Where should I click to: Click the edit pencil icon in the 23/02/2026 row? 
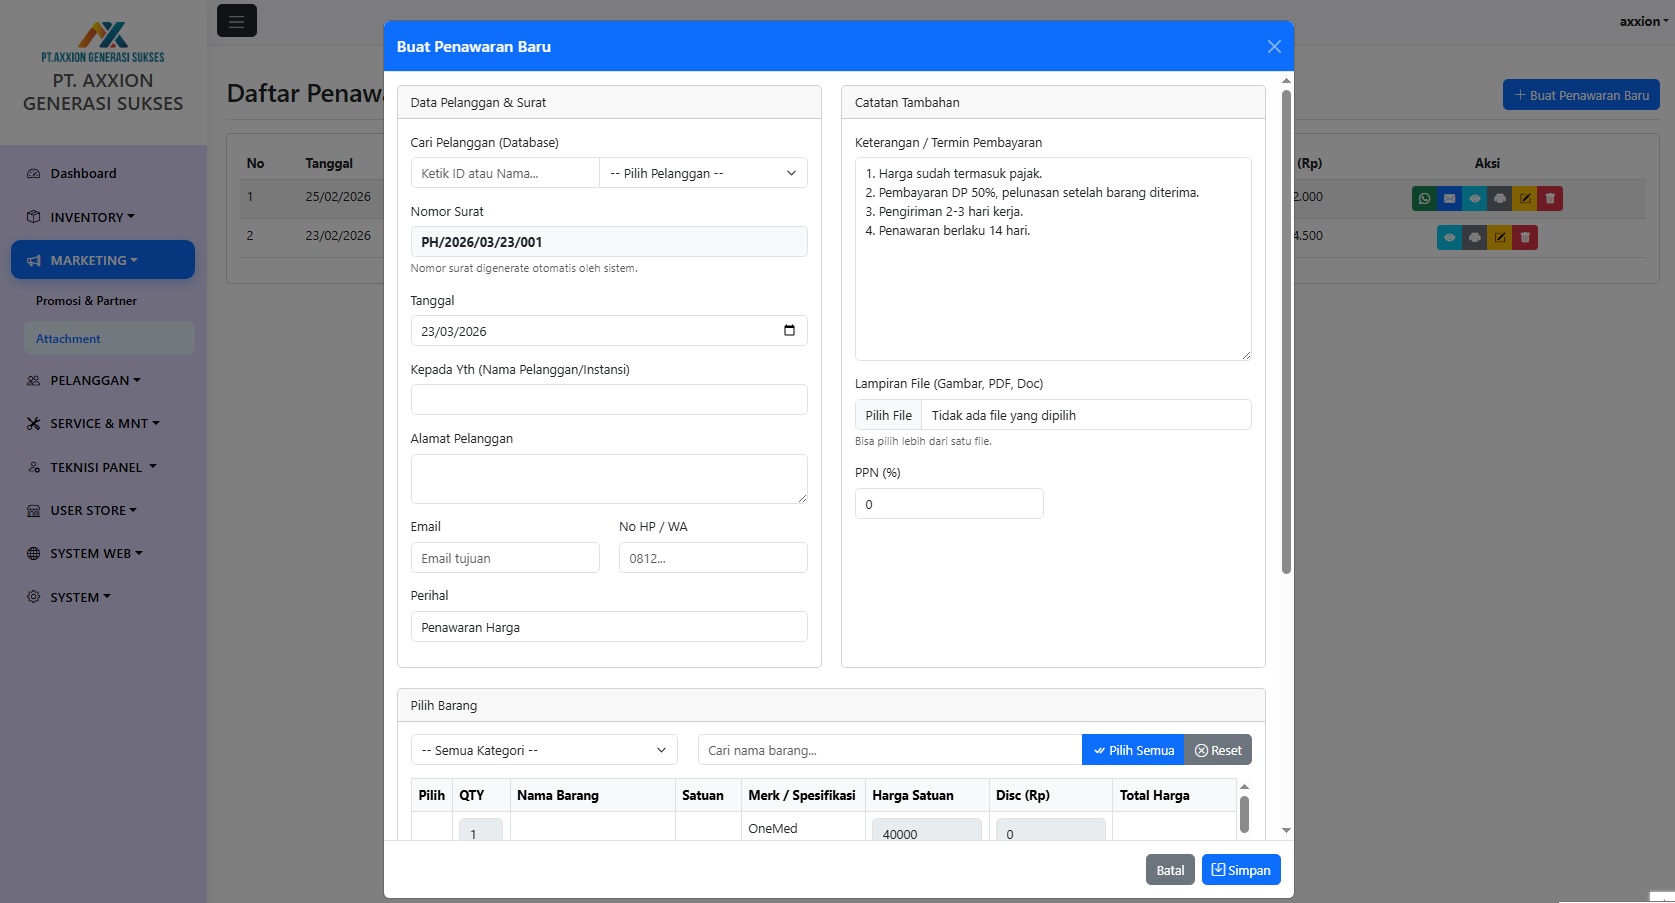[x=1500, y=237]
